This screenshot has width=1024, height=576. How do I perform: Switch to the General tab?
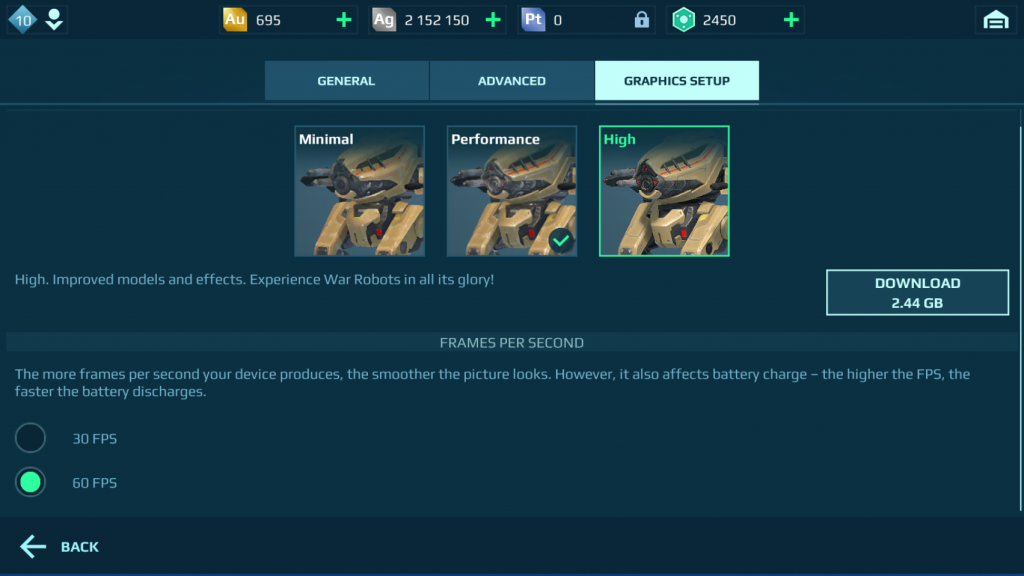click(346, 81)
